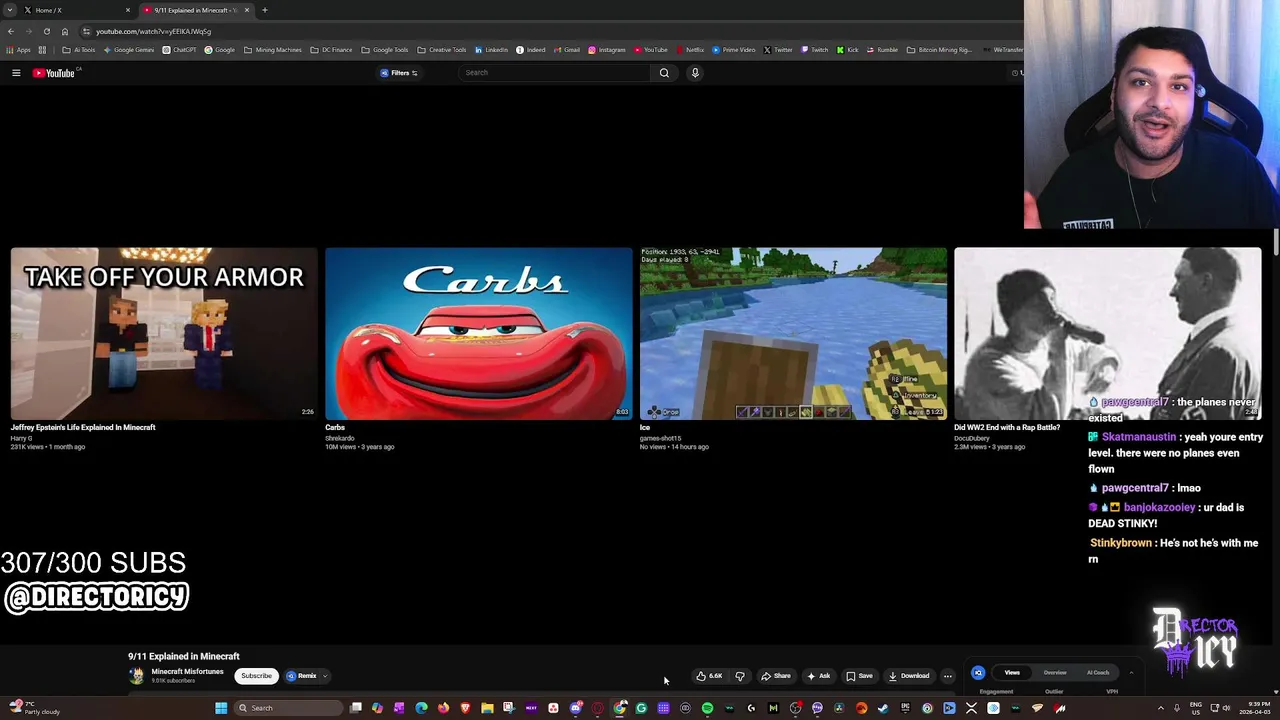Subscribe to Minecraft Misfortunes channel
This screenshot has height=720, width=1280.
coord(256,676)
